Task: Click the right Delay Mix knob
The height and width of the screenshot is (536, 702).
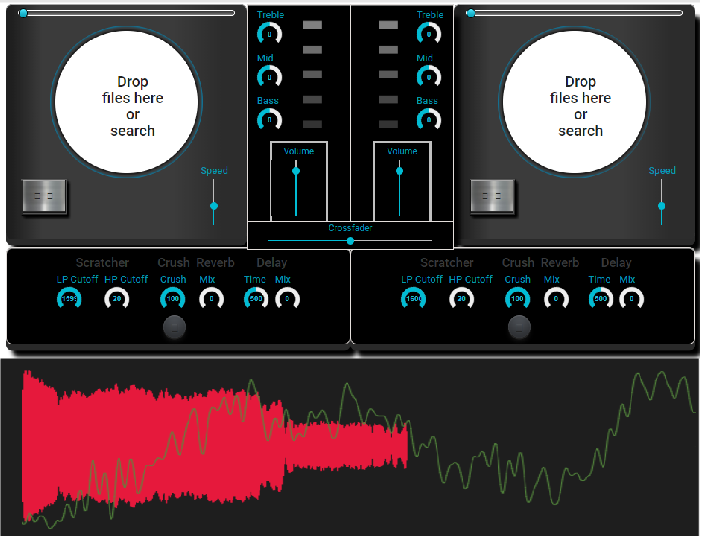Action: click(632, 298)
